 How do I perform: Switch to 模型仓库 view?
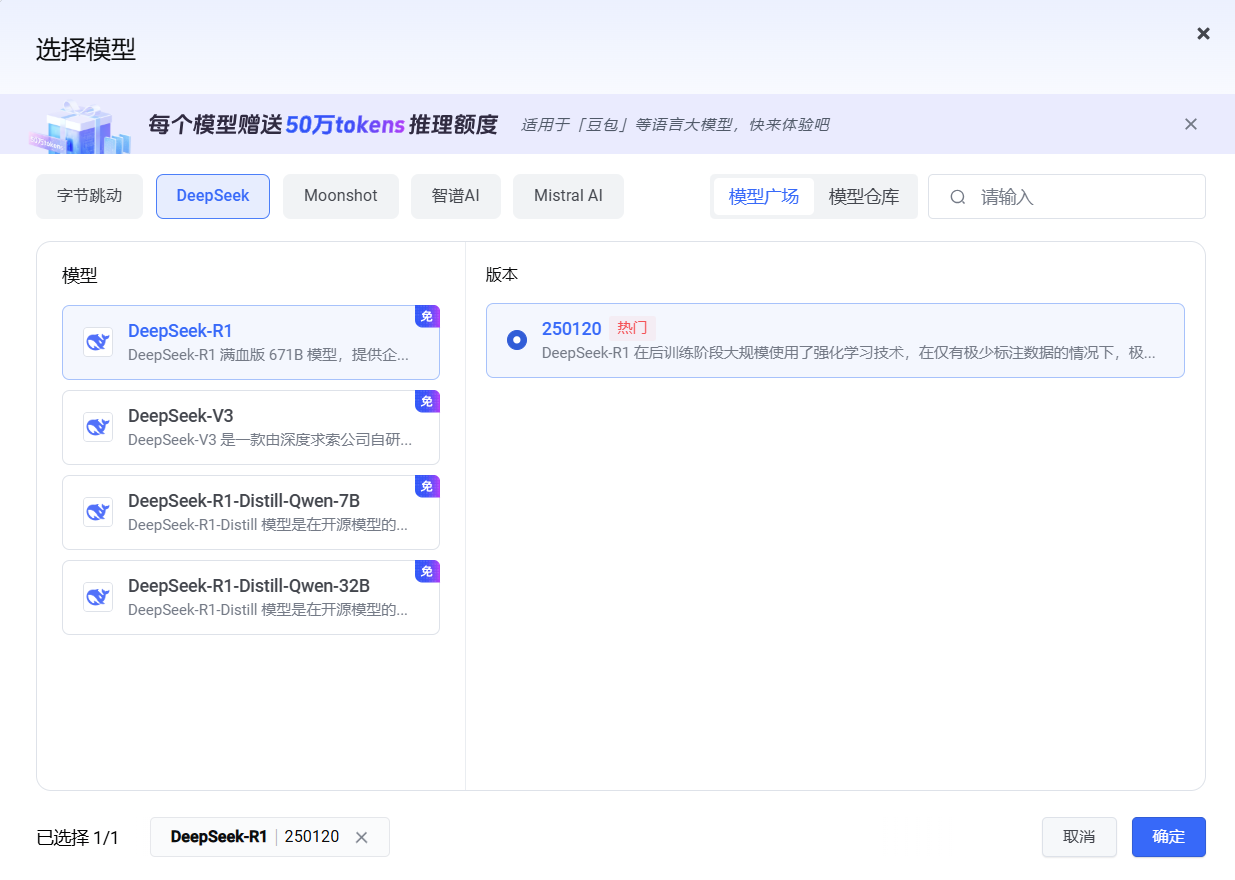point(864,197)
